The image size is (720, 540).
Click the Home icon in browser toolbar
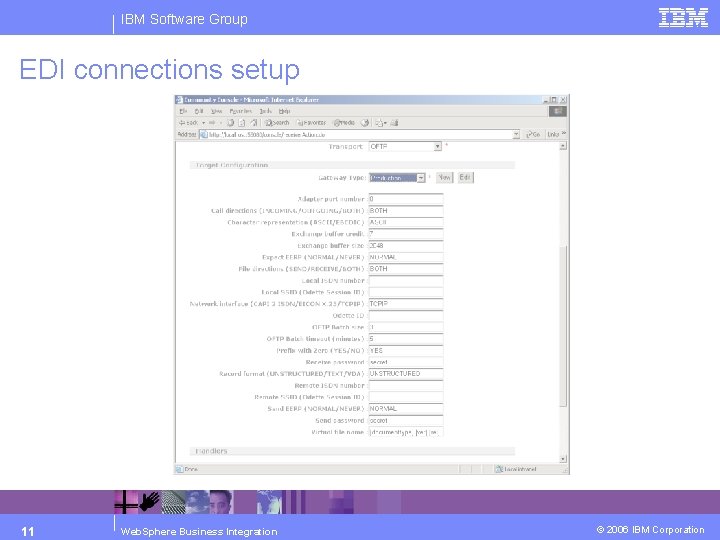coord(253,123)
